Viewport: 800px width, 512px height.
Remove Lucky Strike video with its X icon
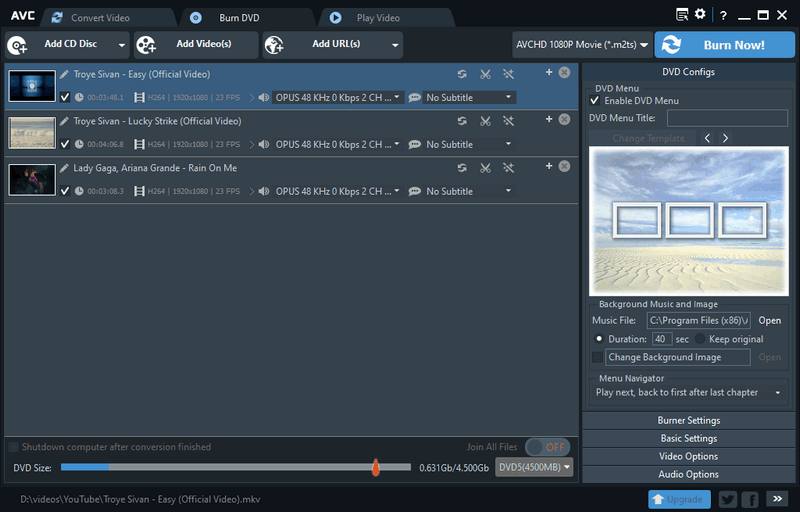[564, 119]
